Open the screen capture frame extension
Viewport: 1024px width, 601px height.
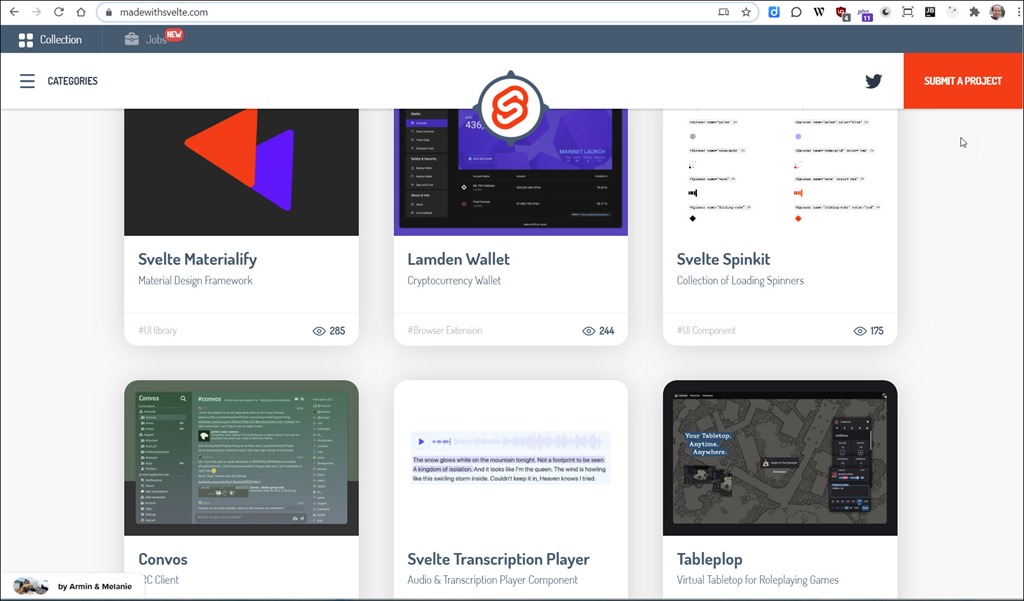908,12
